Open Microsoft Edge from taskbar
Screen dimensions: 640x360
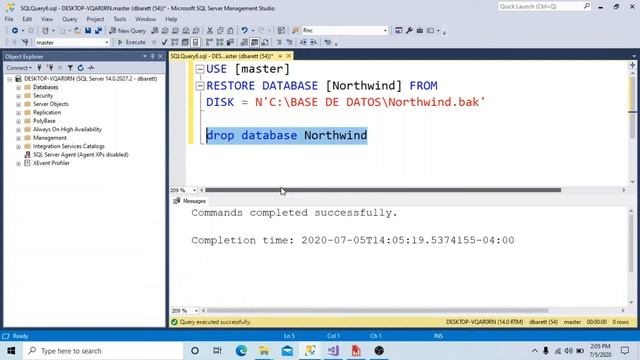[241, 351]
